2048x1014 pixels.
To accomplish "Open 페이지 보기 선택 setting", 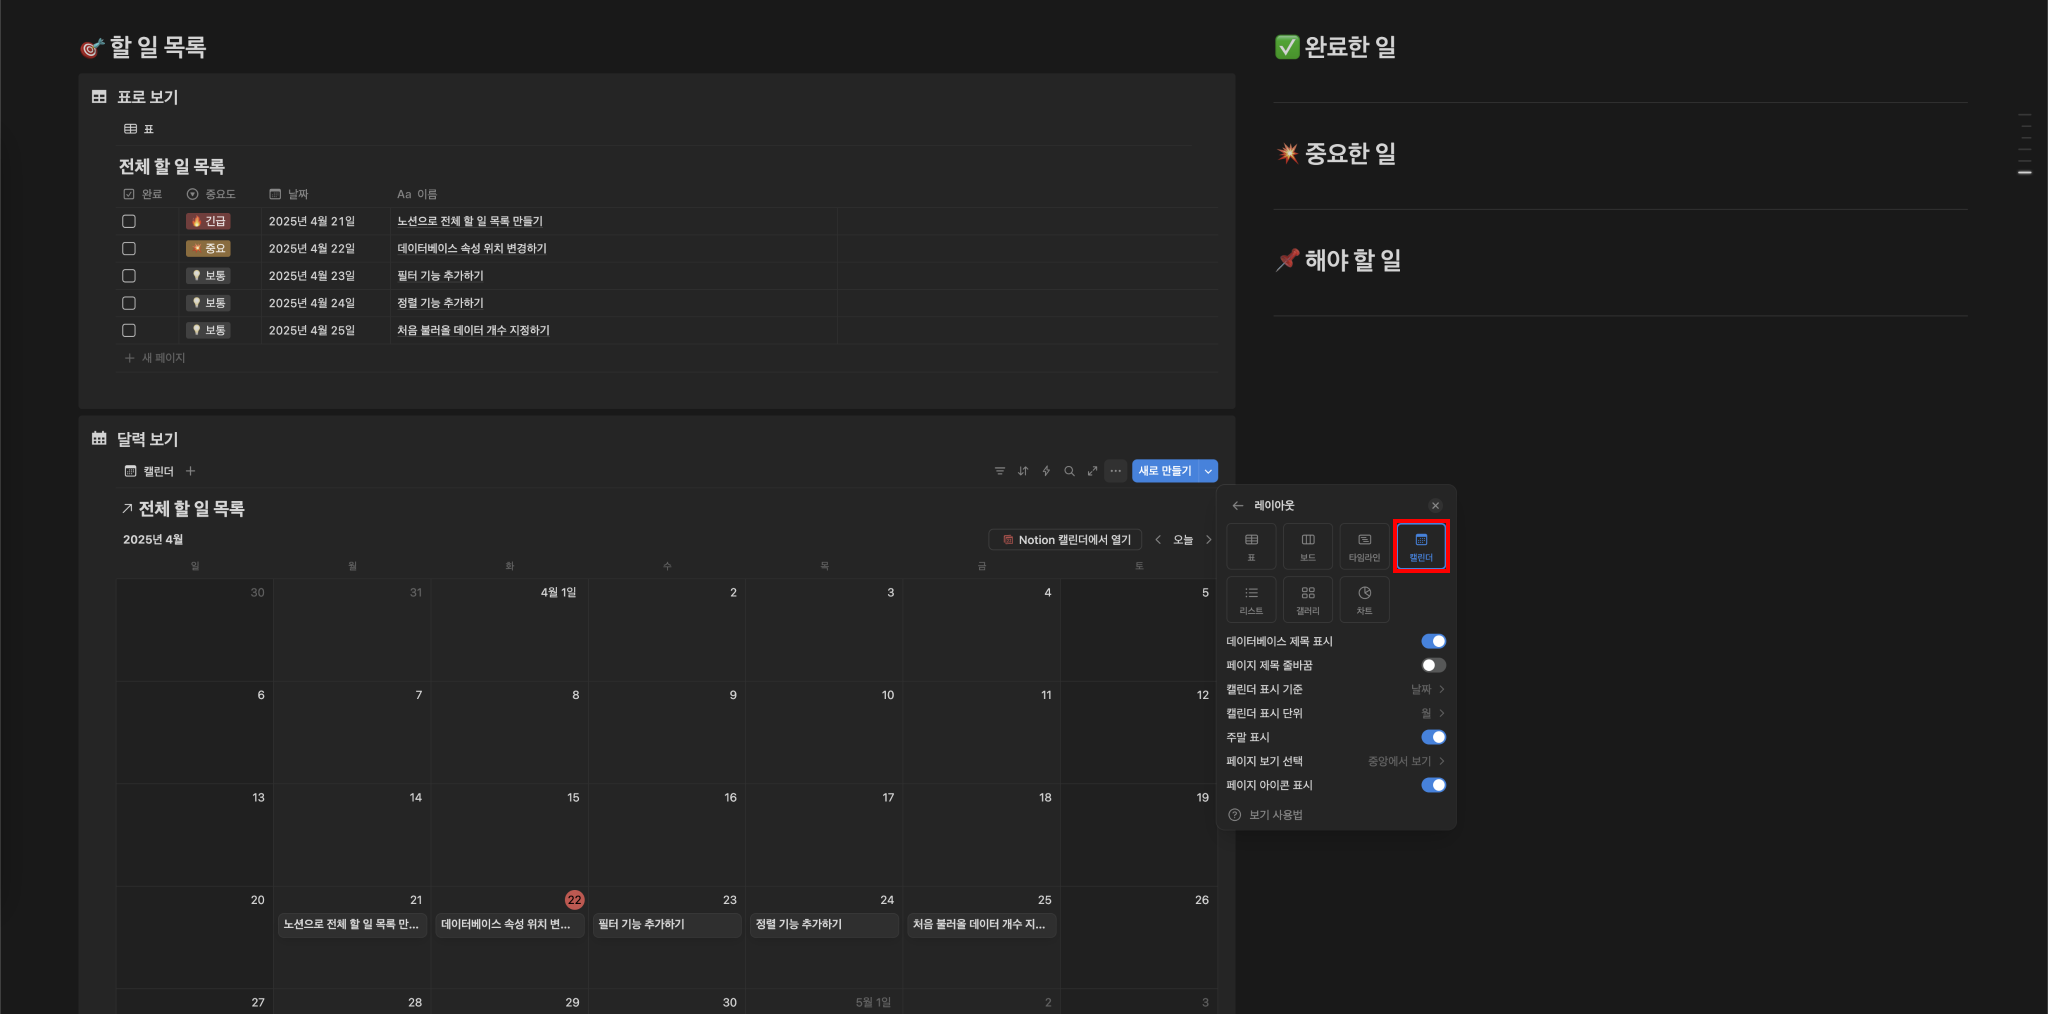I will point(1336,761).
